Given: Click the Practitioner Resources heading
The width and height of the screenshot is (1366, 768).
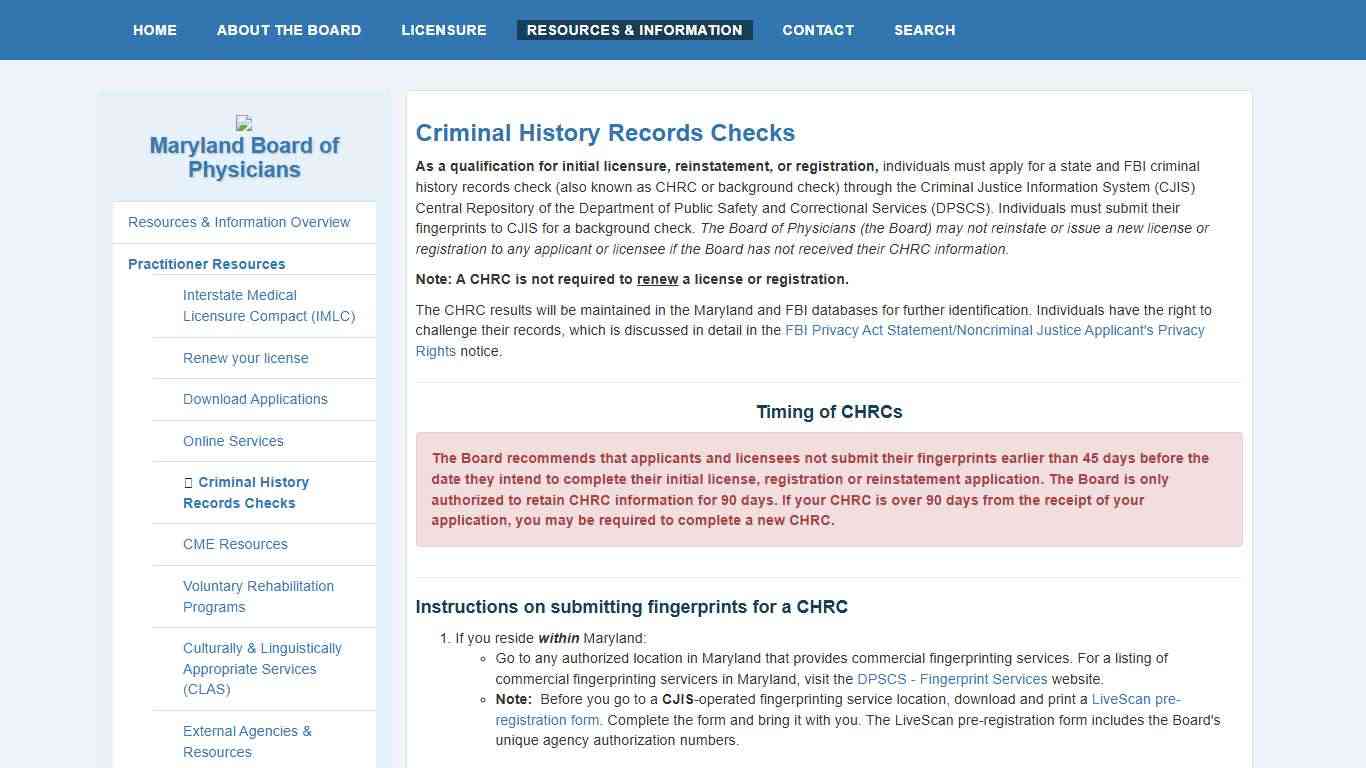Looking at the screenshot, I should tap(206, 263).
